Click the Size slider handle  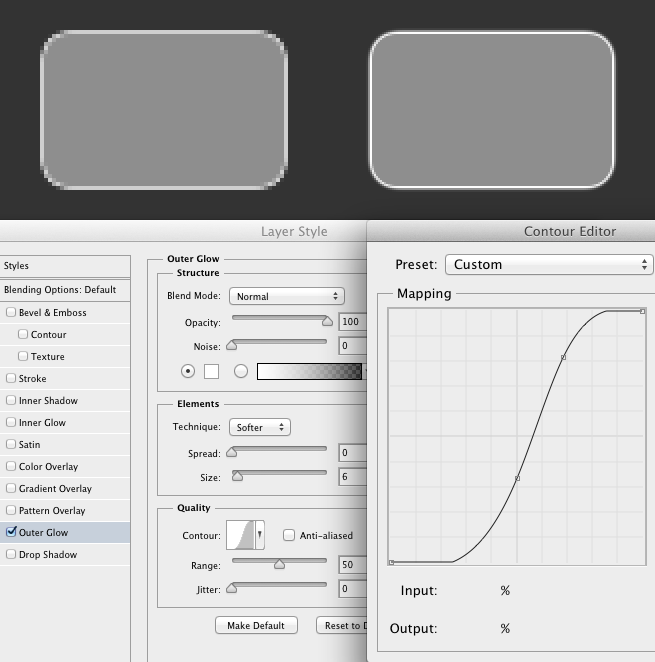point(237,476)
